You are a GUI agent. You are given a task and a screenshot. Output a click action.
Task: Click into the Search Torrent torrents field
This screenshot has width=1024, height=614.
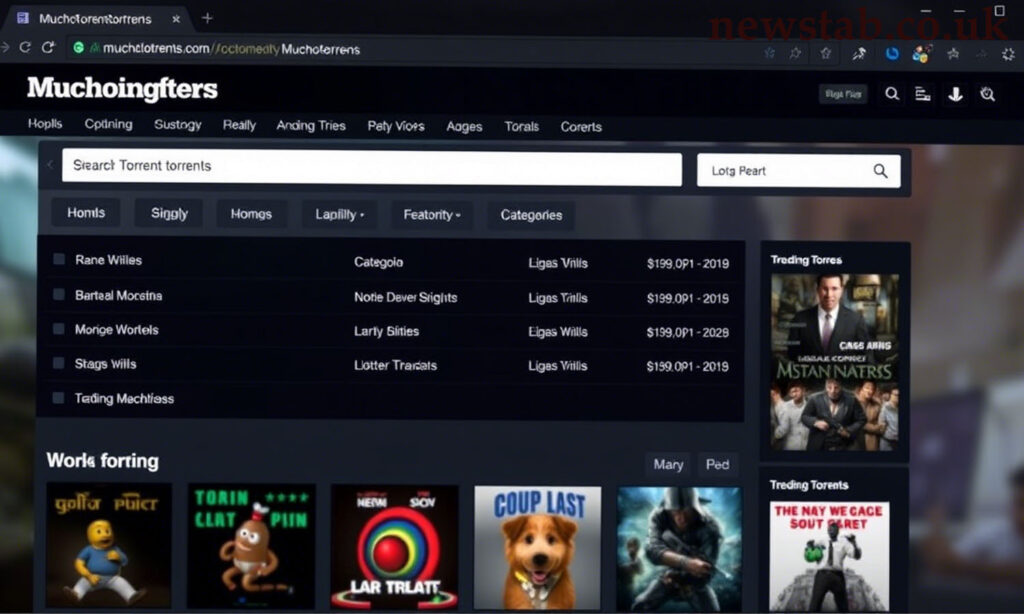[371, 166]
